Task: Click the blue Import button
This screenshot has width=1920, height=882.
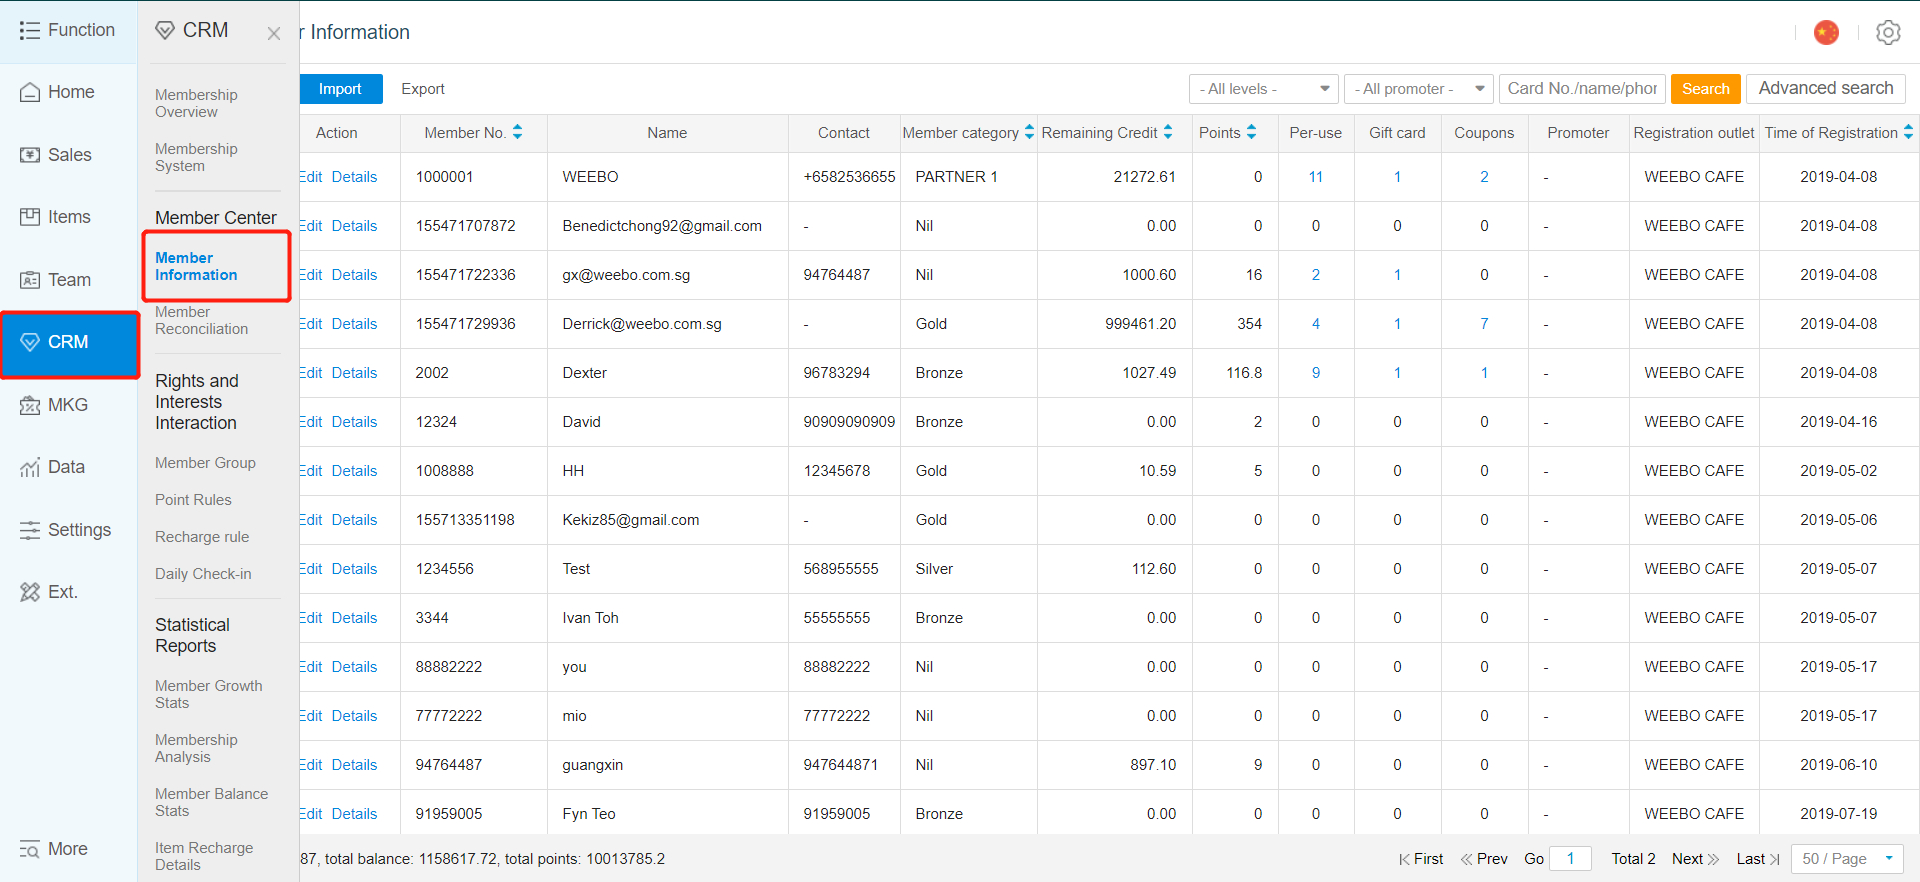Action: 340,89
